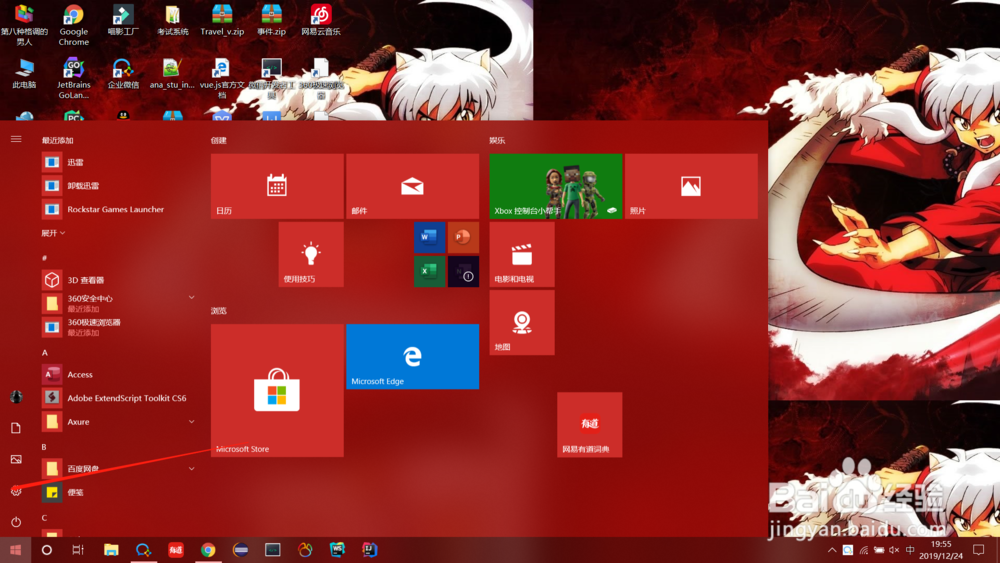Open 有道 red icon on taskbar
The width and height of the screenshot is (1000, 563).
(176, 550)
